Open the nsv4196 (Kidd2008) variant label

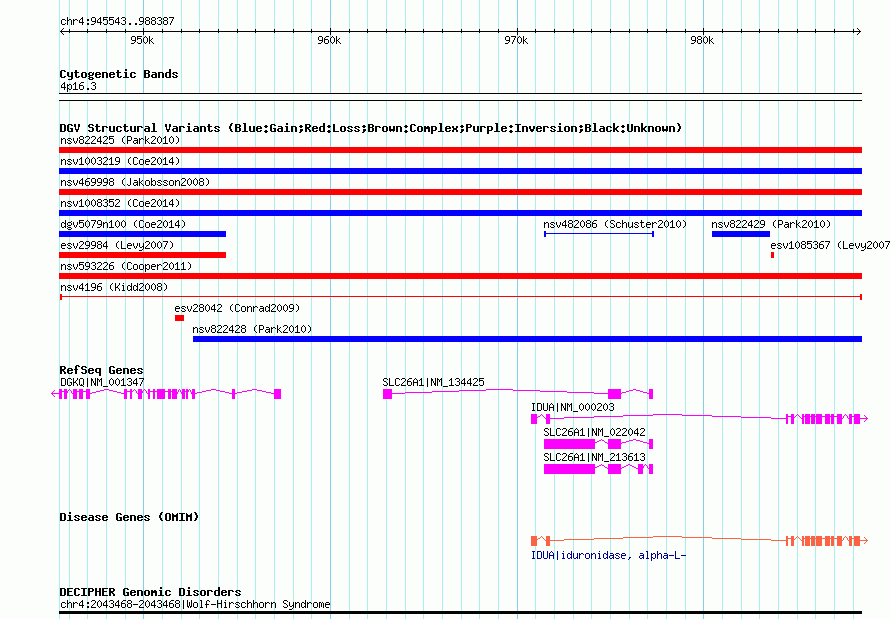(x=114, y=287)
